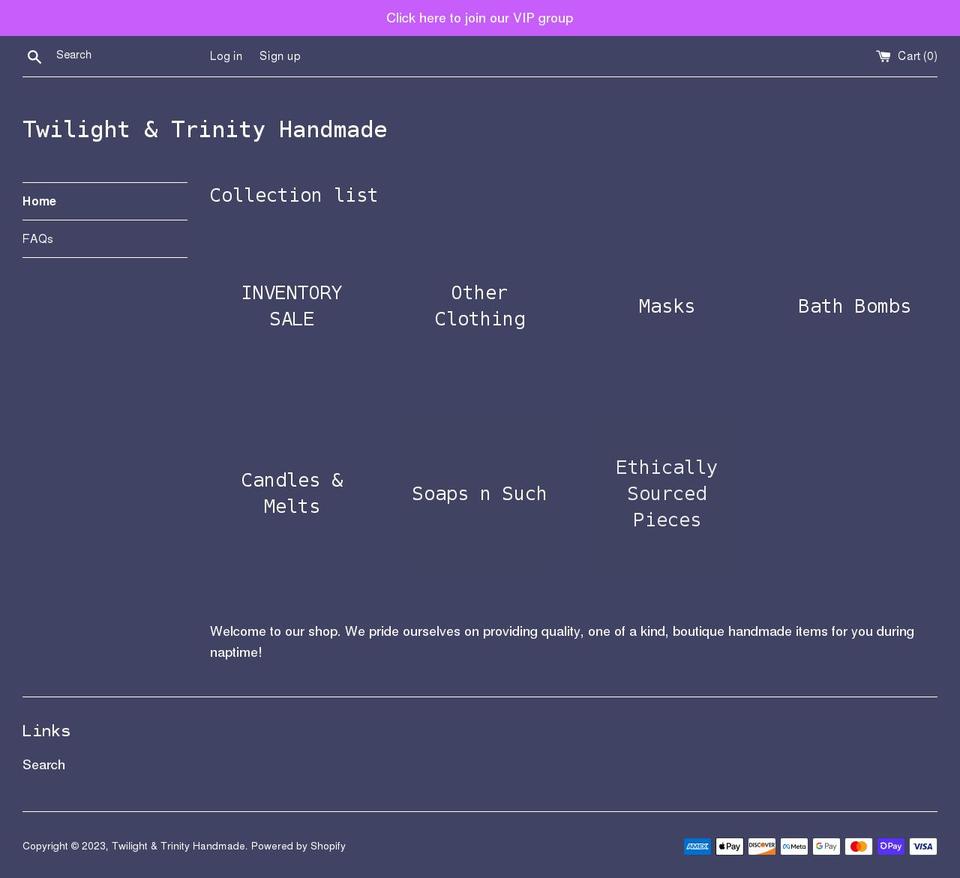
Task: Click the Meta Pay payment icon
Action: (x=793, y=846)
